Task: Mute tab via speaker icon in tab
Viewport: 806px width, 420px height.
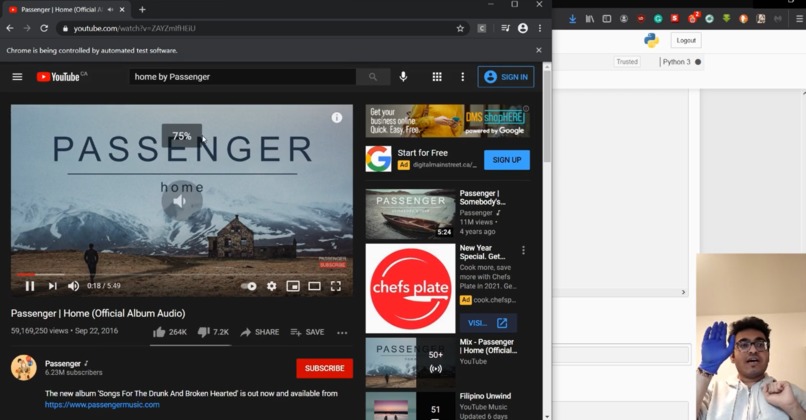Action: [x=111, y=9]
